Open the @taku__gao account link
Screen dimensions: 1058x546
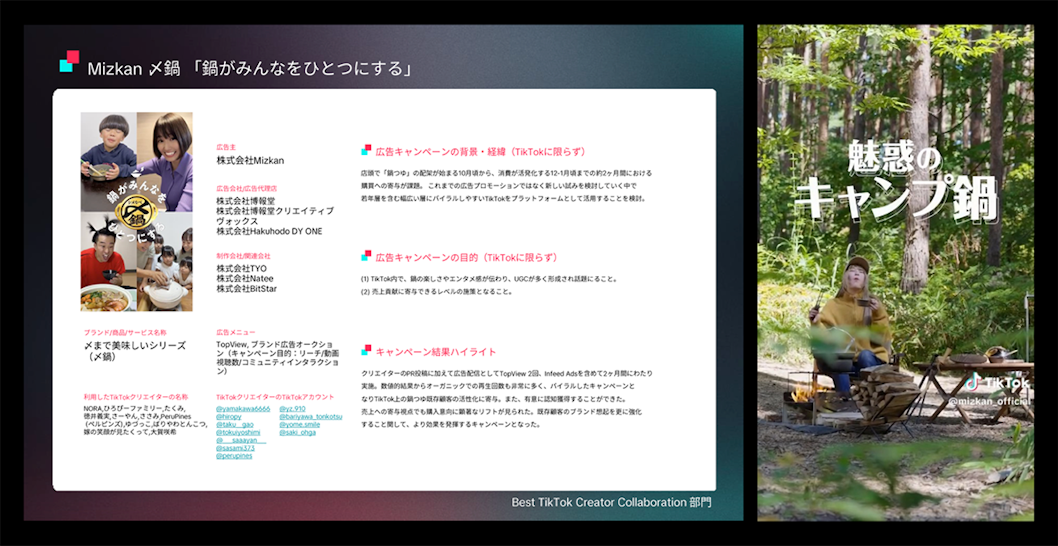[x=234, y=425]
